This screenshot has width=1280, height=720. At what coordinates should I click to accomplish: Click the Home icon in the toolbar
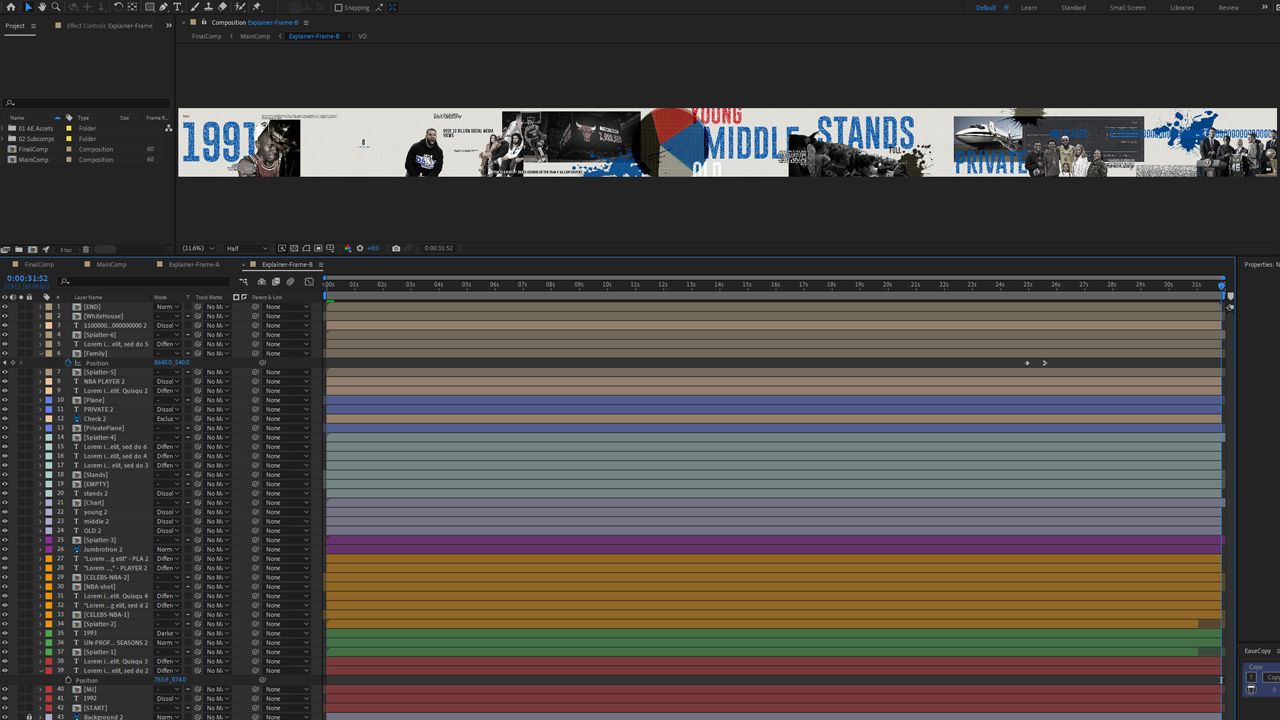(x=10, y=7)
